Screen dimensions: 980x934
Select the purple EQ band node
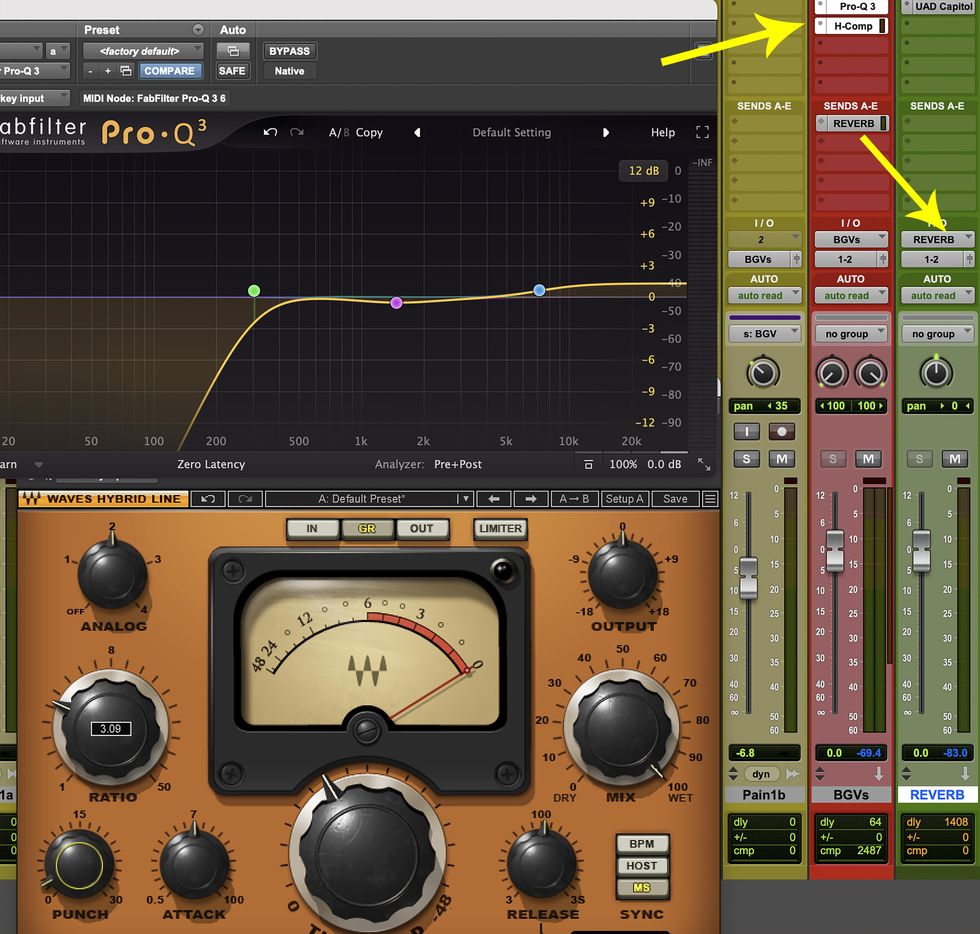[396, 303]
